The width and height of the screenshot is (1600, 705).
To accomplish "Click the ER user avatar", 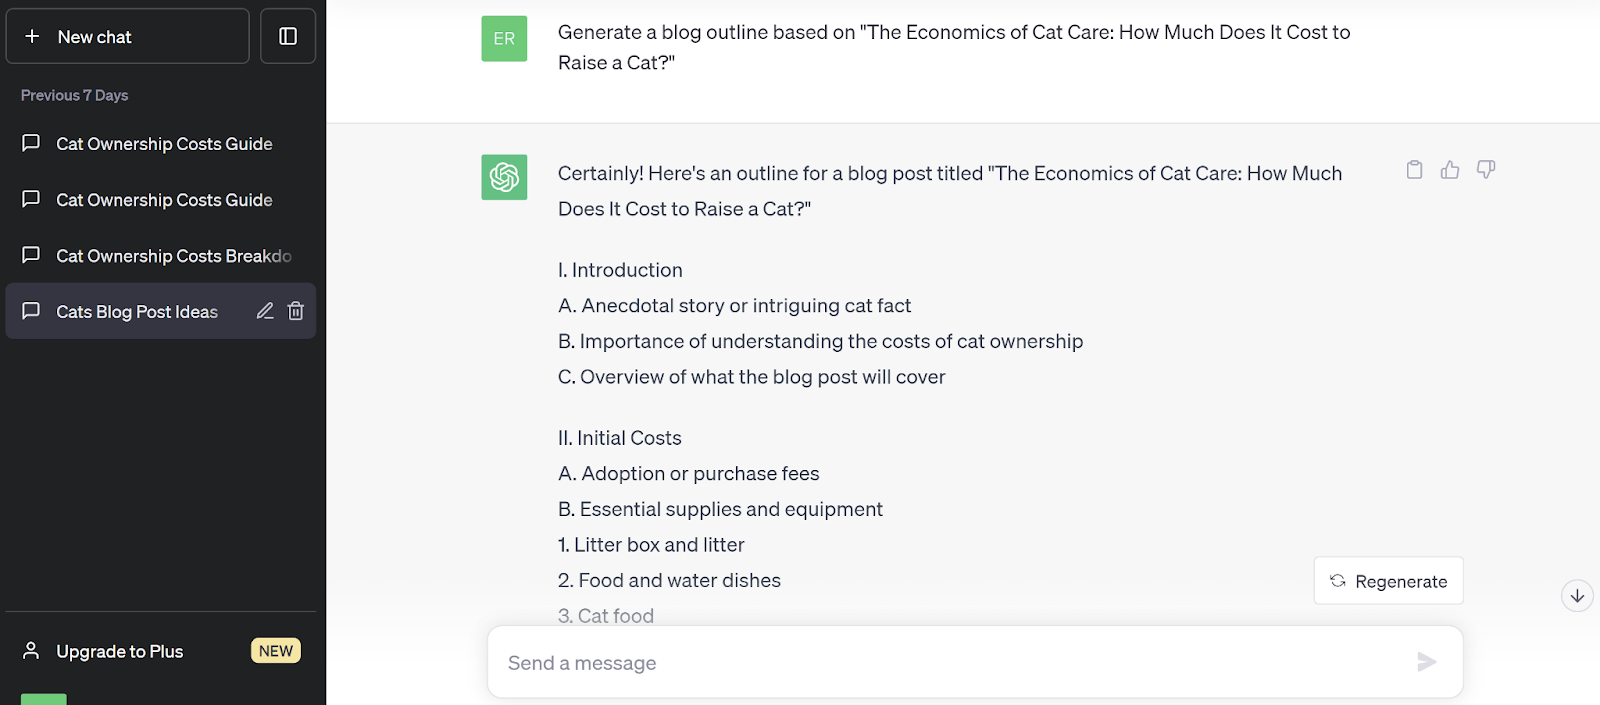I will [504, 39].
